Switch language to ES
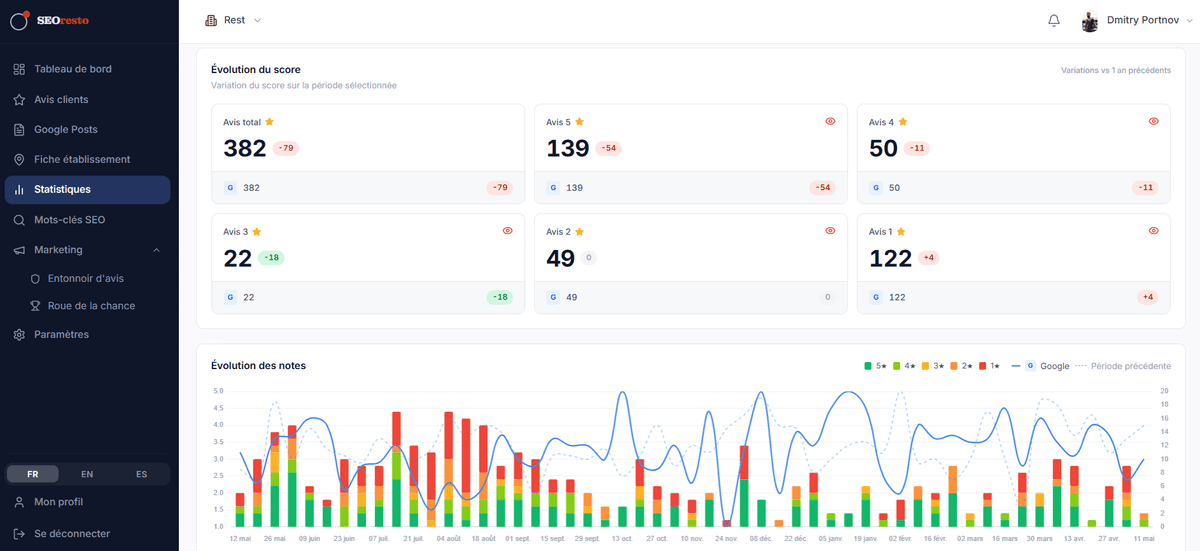1200x551 pixels. pos(142,474)
